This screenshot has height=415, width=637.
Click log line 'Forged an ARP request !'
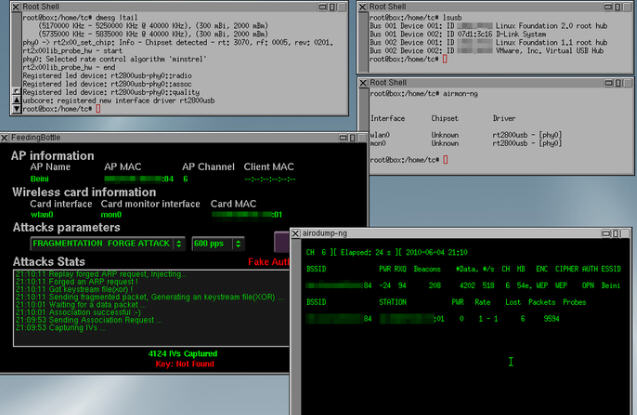coord(77,282)
